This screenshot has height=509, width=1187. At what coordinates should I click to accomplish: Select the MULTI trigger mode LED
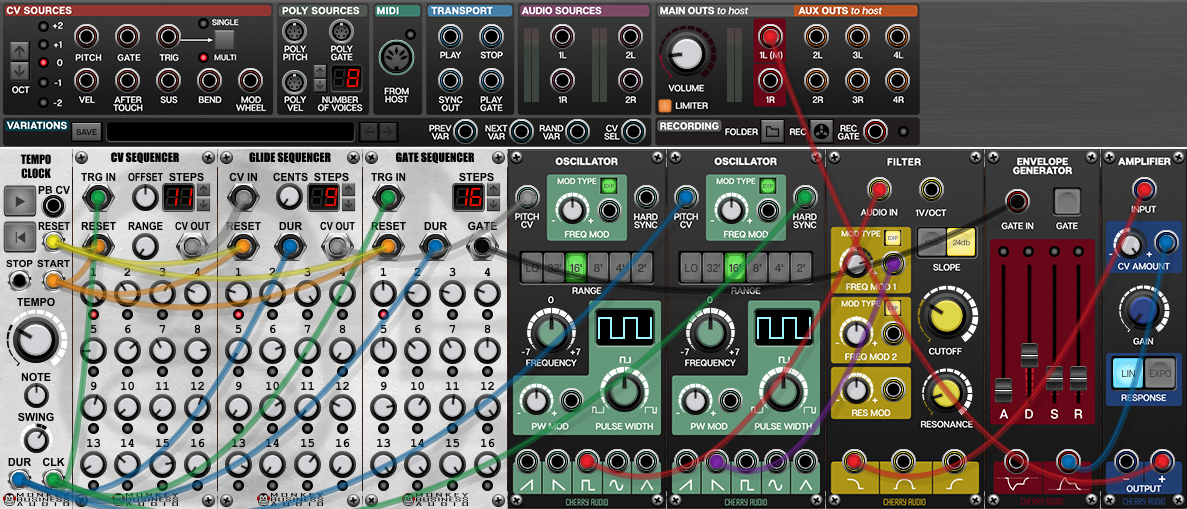click(204, 57)
